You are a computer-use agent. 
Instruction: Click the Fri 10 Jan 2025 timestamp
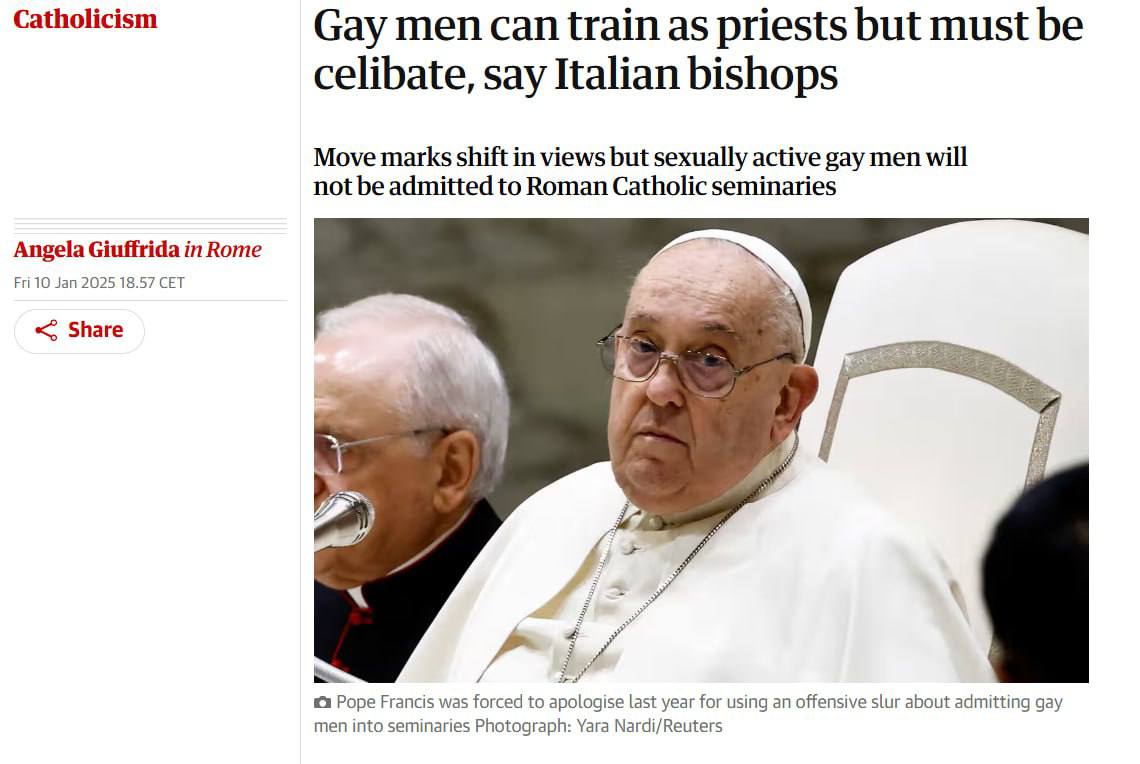pyautogui.click(x=99, y=283)
